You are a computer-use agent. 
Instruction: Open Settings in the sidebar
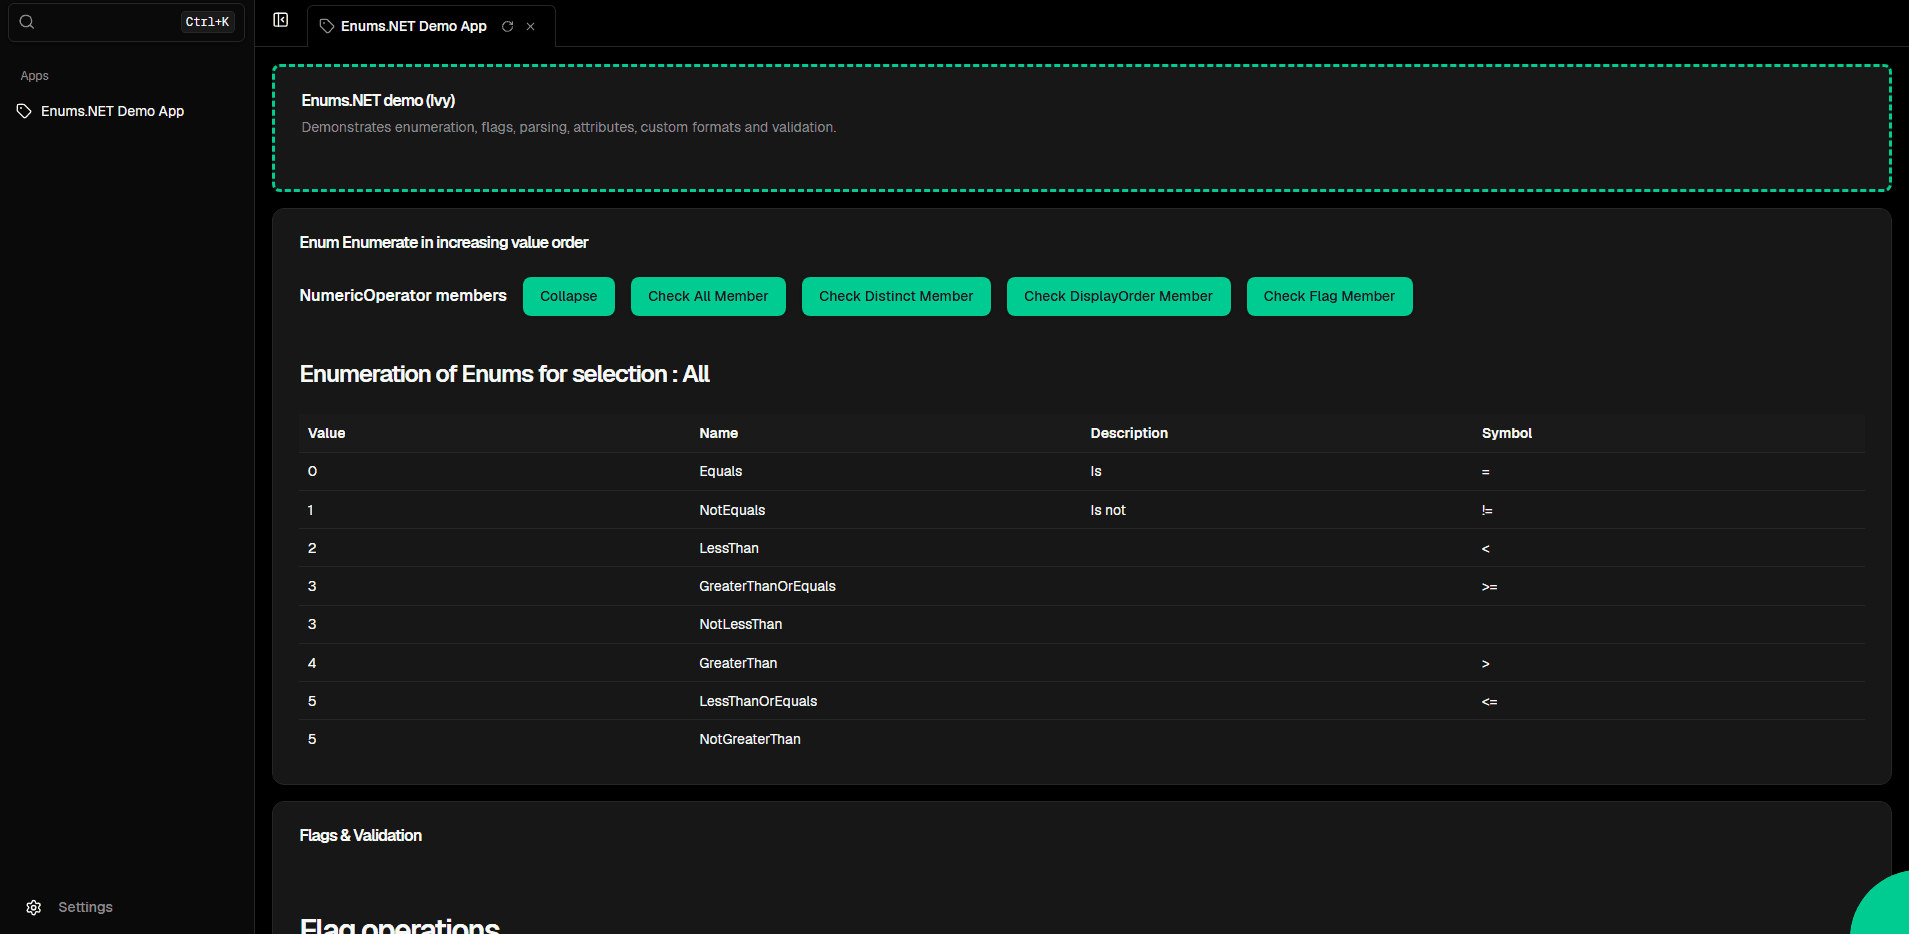click(85, 907)
